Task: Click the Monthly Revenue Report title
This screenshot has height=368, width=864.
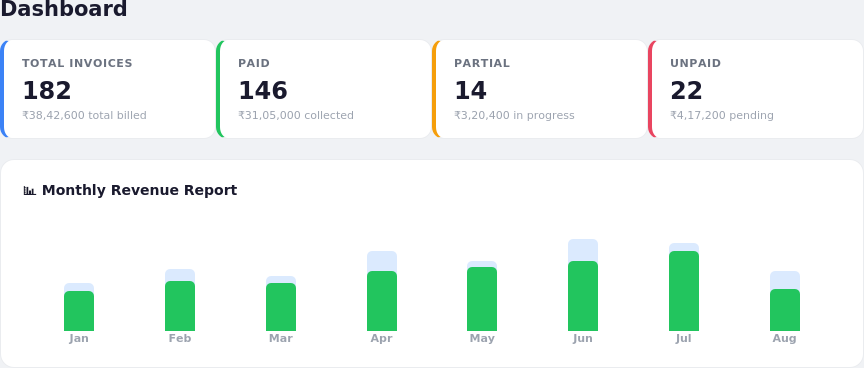Action: coord(139,191)
